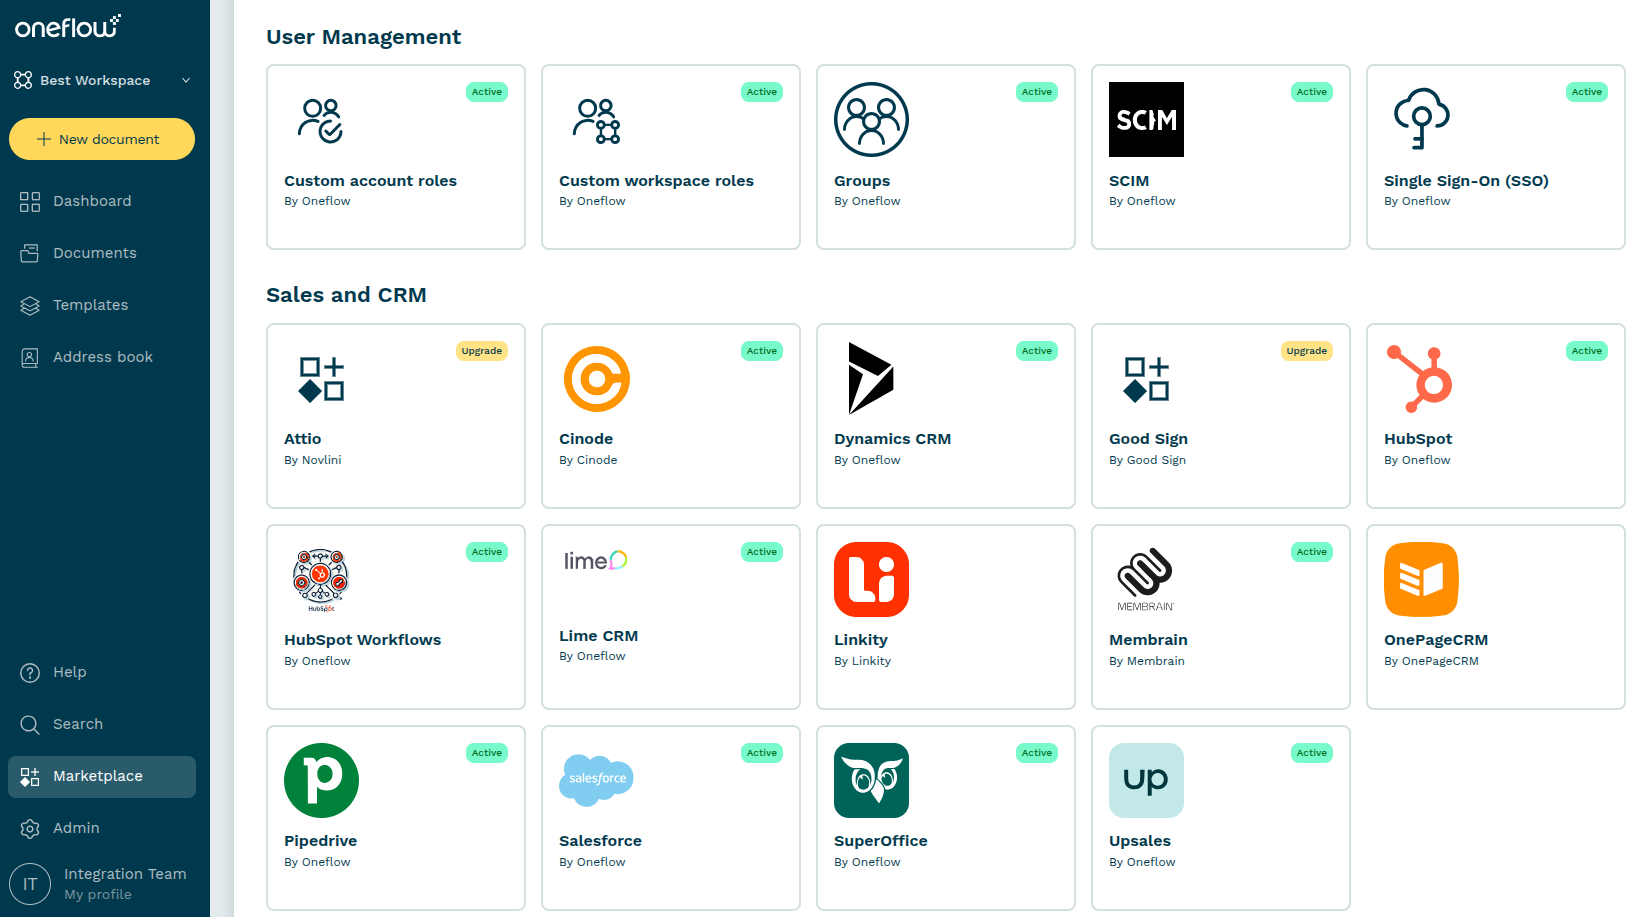Open the Single Sign-On (SSO) title
The width and height of the screenshot is (1638, 917).
pyautogui.click(x=1466, y=181)
